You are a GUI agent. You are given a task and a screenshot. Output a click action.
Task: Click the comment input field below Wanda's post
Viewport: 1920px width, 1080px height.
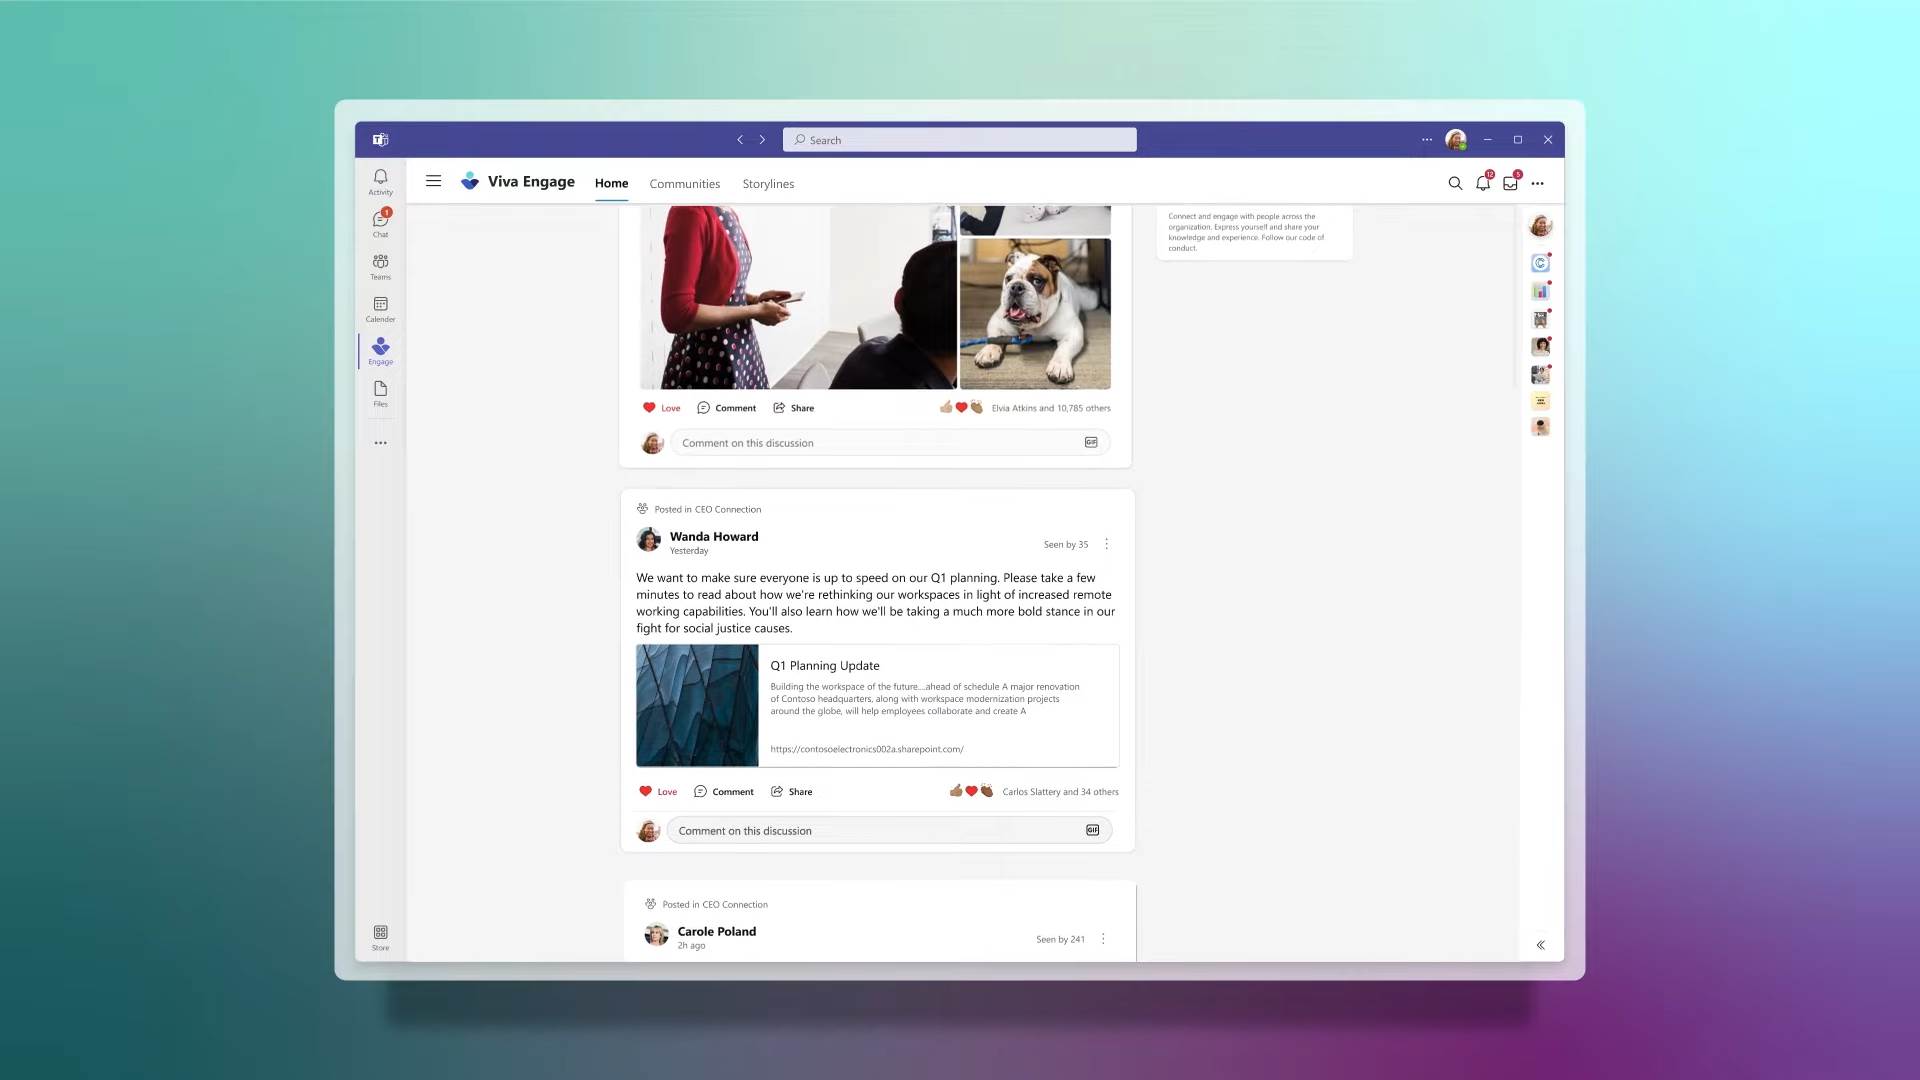pyautogui.click(x=880, y=830)
